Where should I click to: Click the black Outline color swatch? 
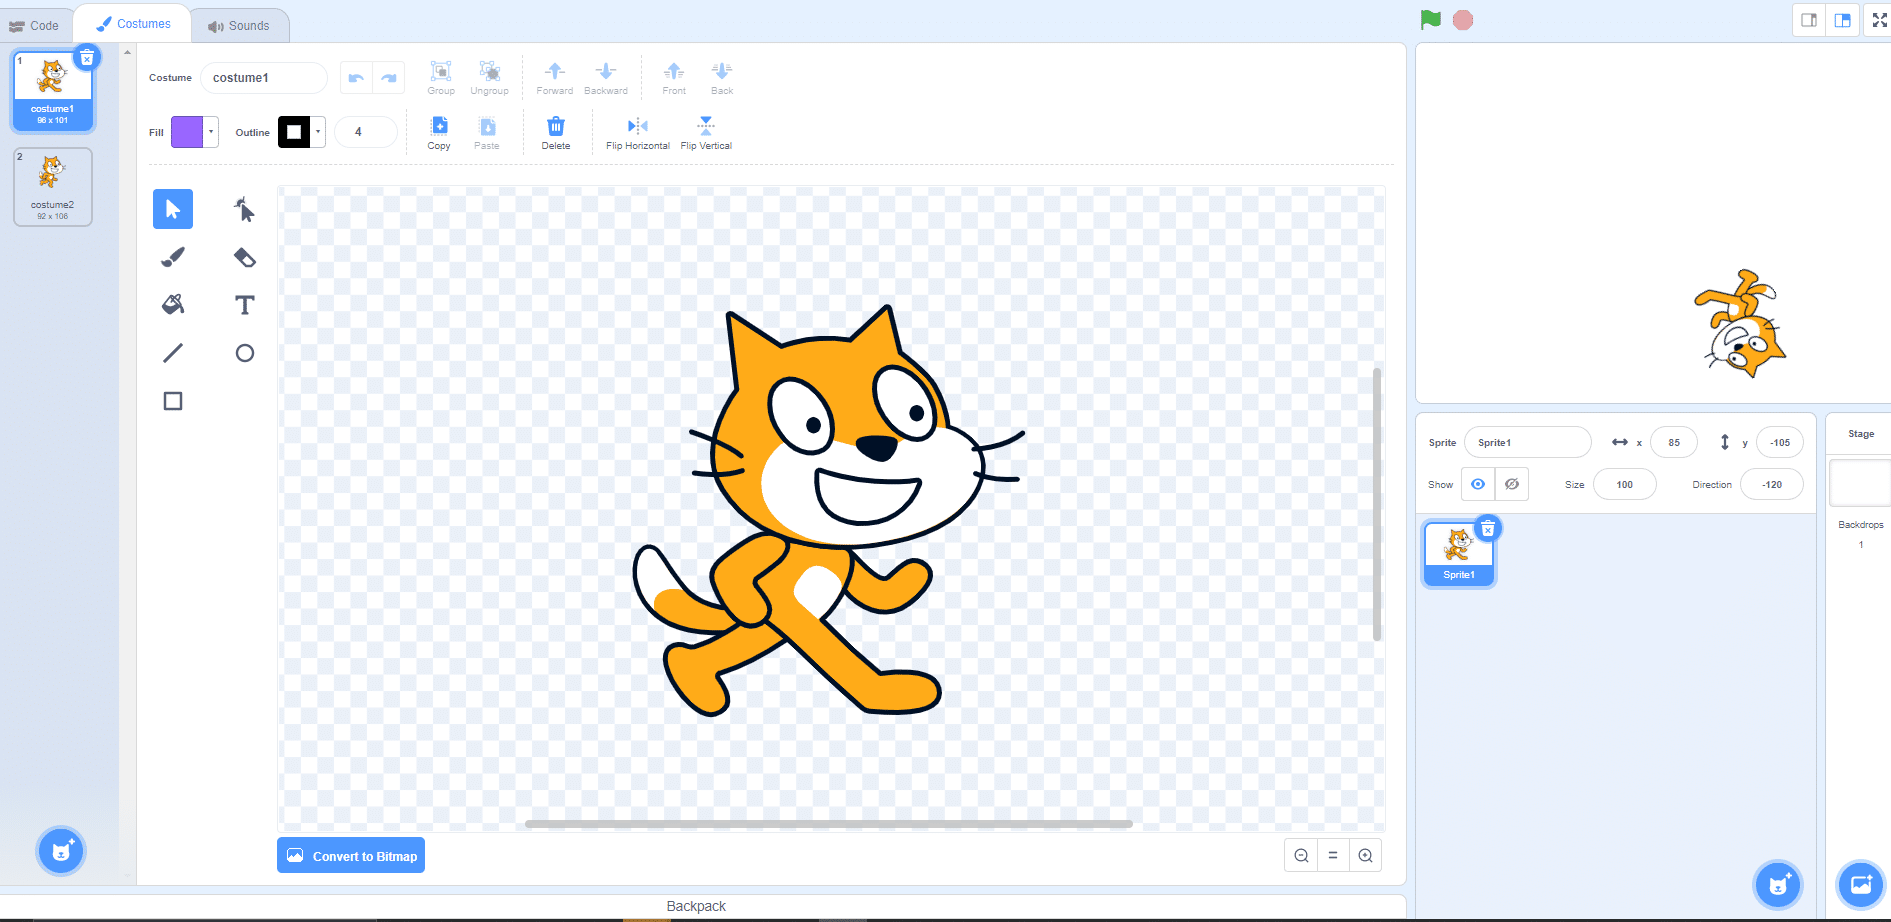click(294, 132)
